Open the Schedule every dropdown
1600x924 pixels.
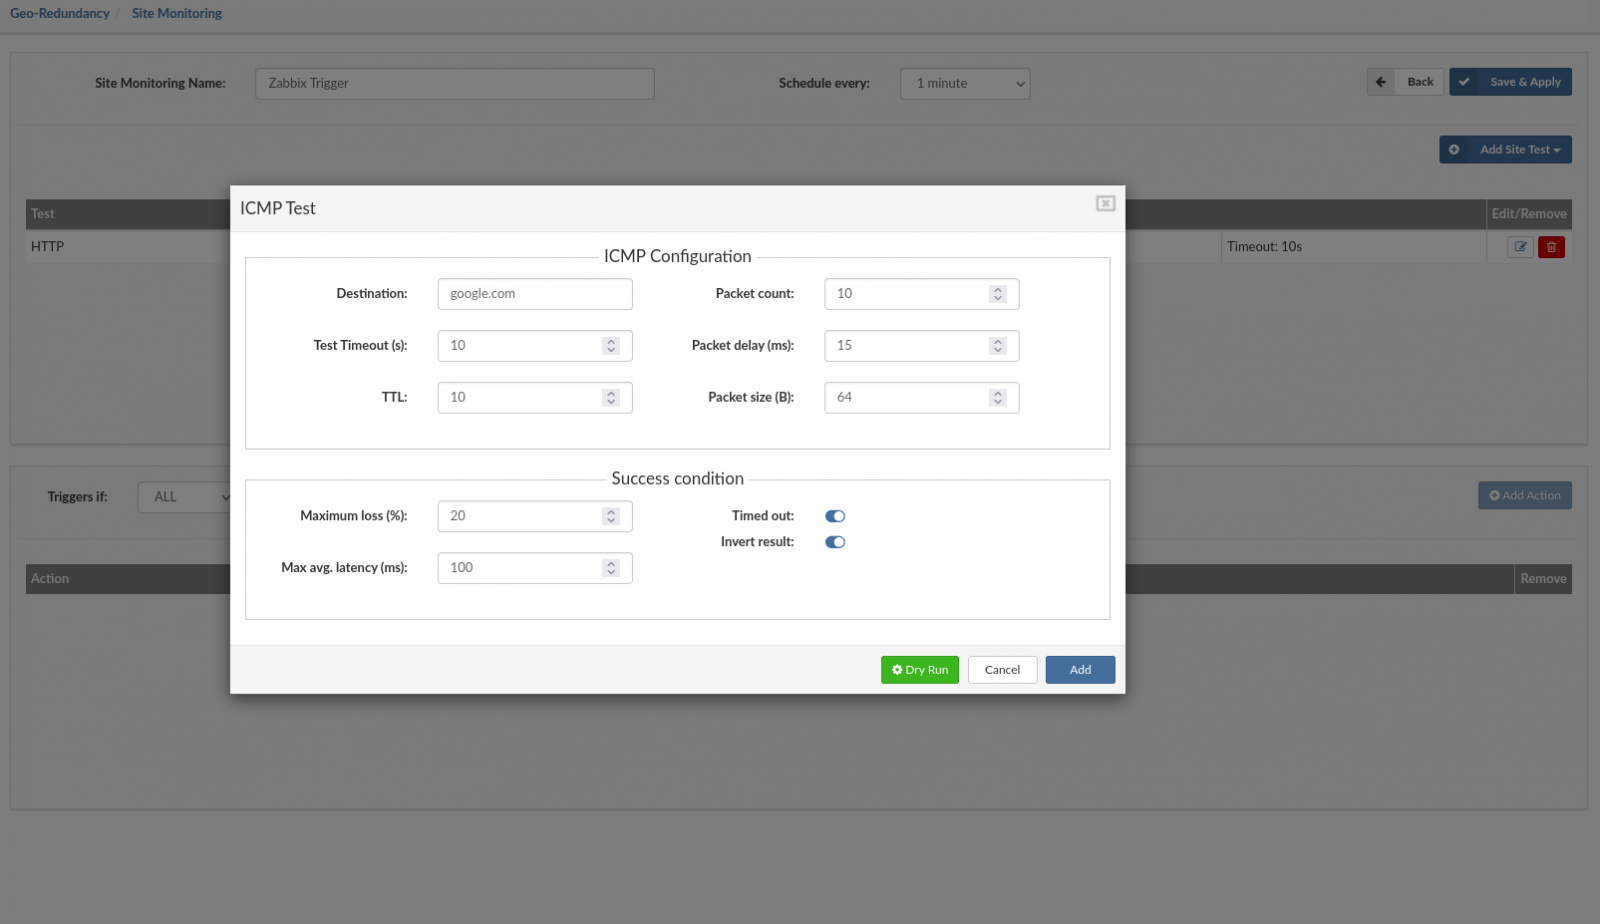point(963,83)
